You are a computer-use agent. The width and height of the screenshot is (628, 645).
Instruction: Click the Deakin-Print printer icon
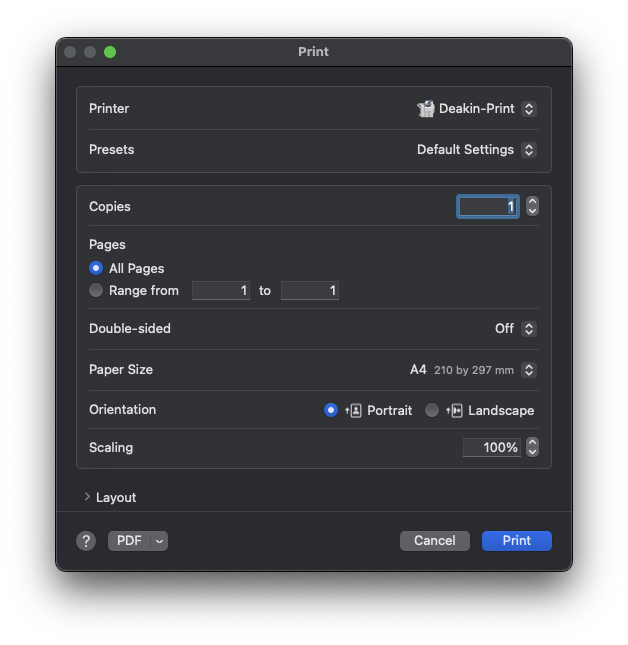(x=426, y=109)
